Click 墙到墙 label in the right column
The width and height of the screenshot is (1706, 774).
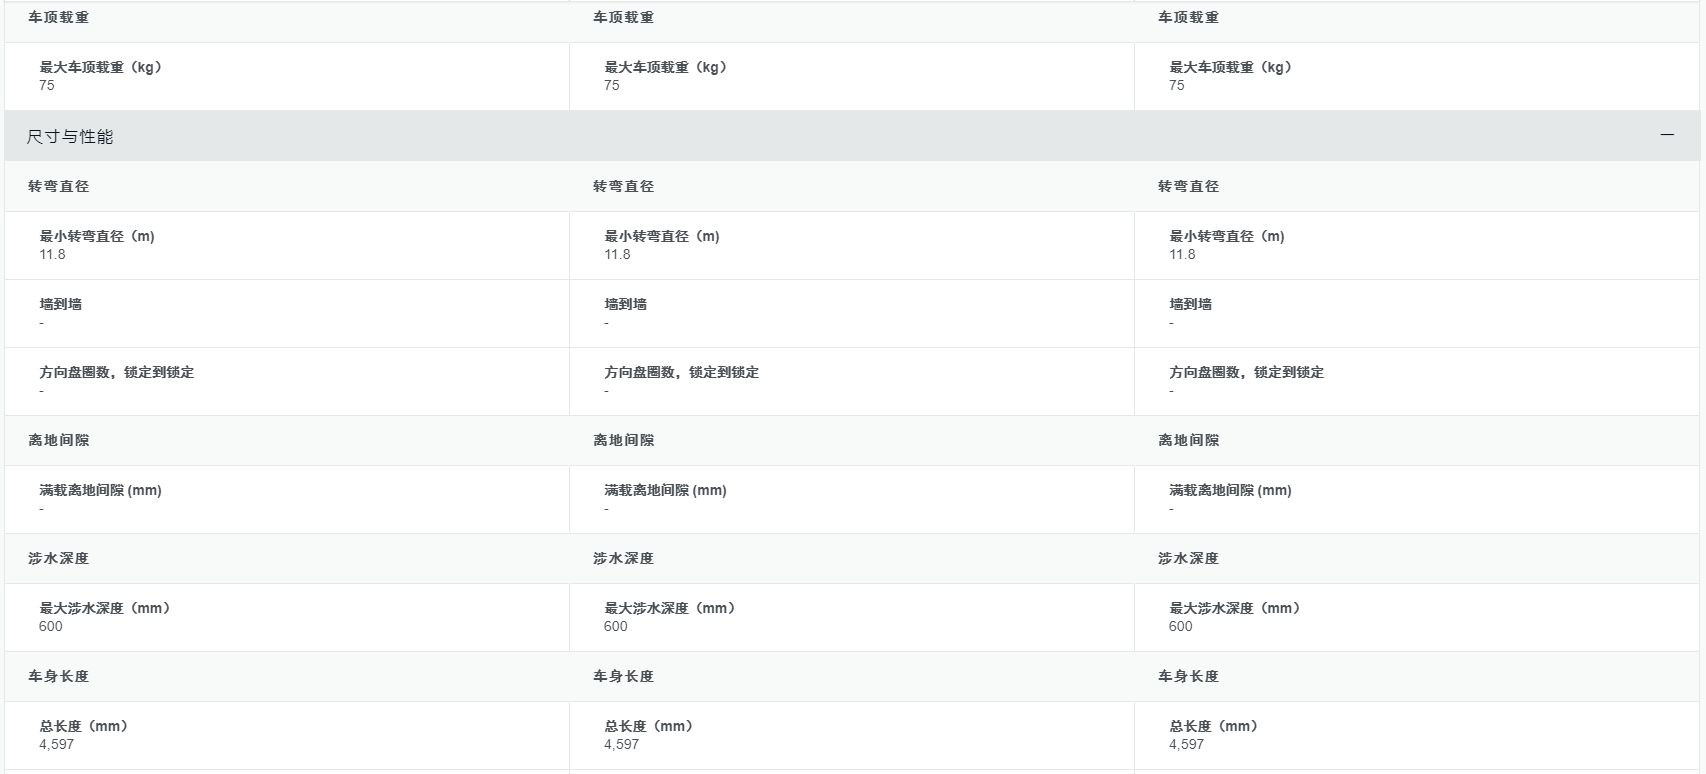point(1190,304)
